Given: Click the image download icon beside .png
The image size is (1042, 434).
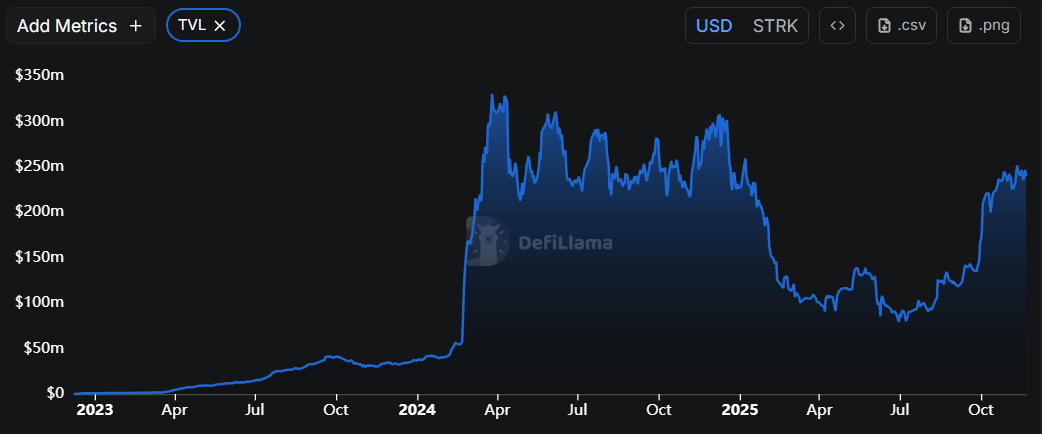Looking at the screenshot, I should pos(965,26).
